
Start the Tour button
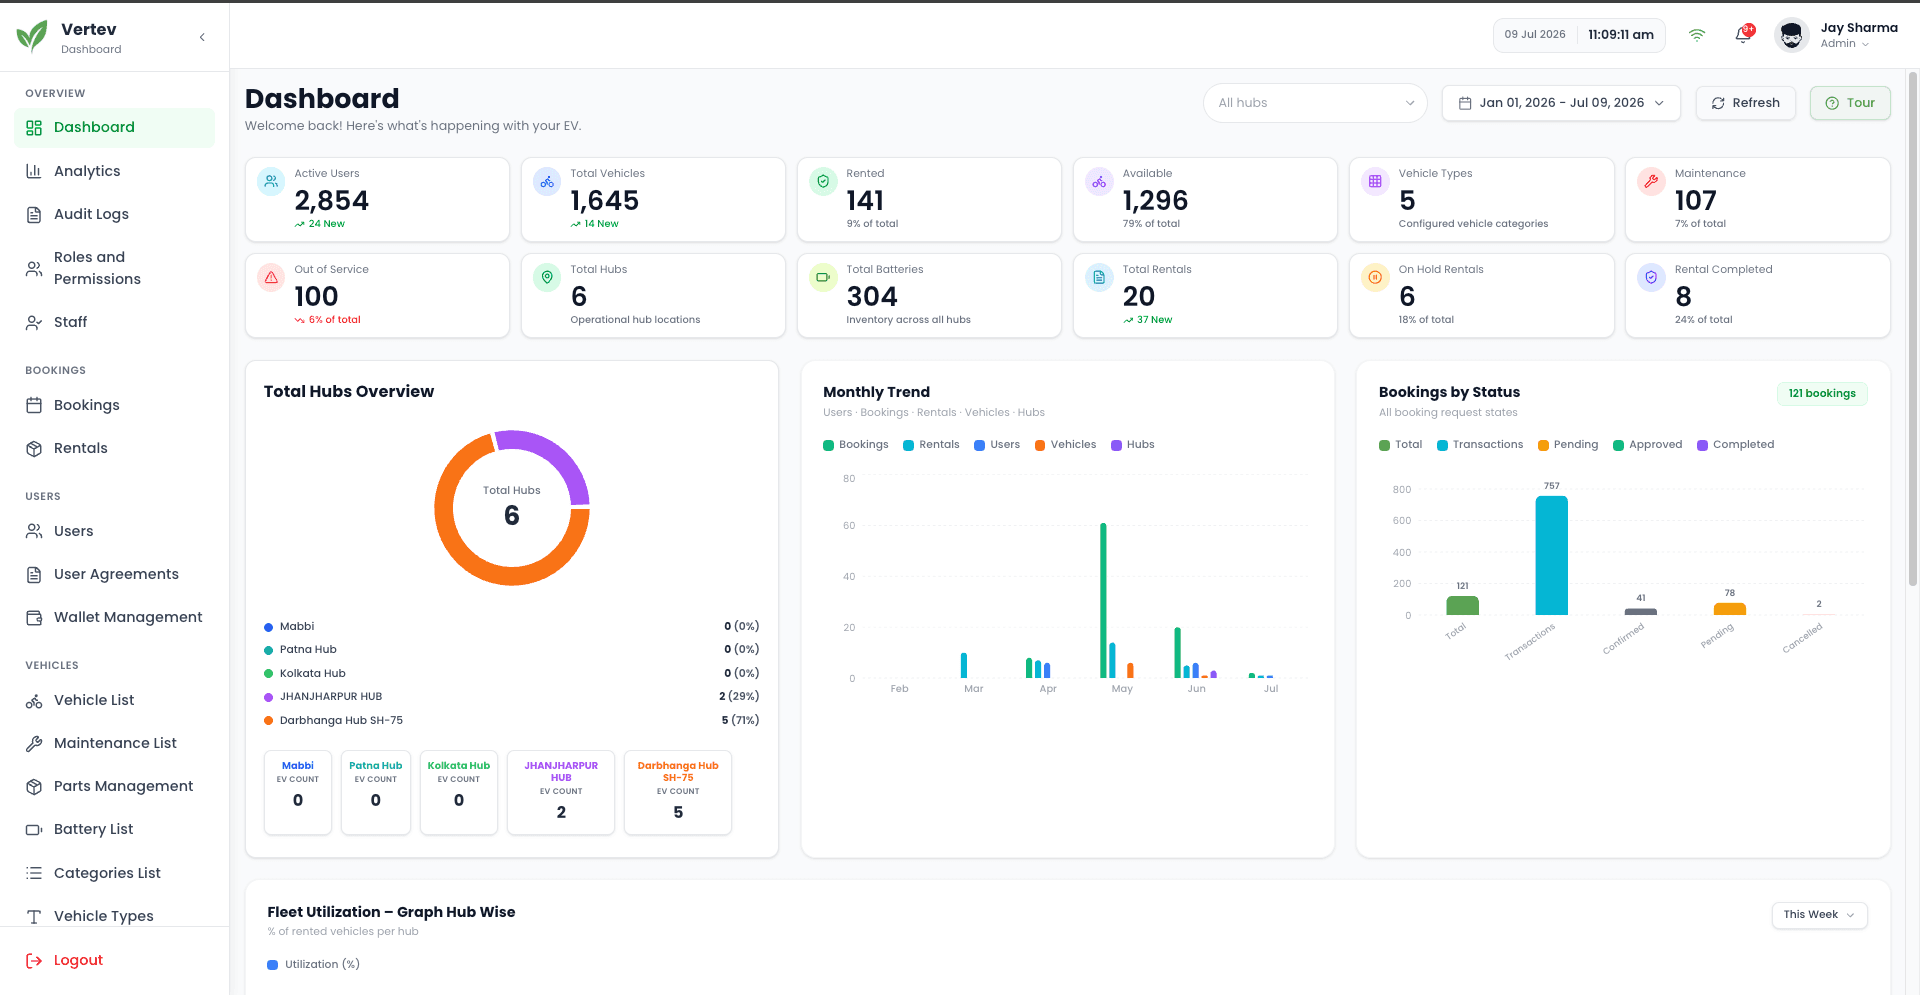click(x=1850, y=103)
